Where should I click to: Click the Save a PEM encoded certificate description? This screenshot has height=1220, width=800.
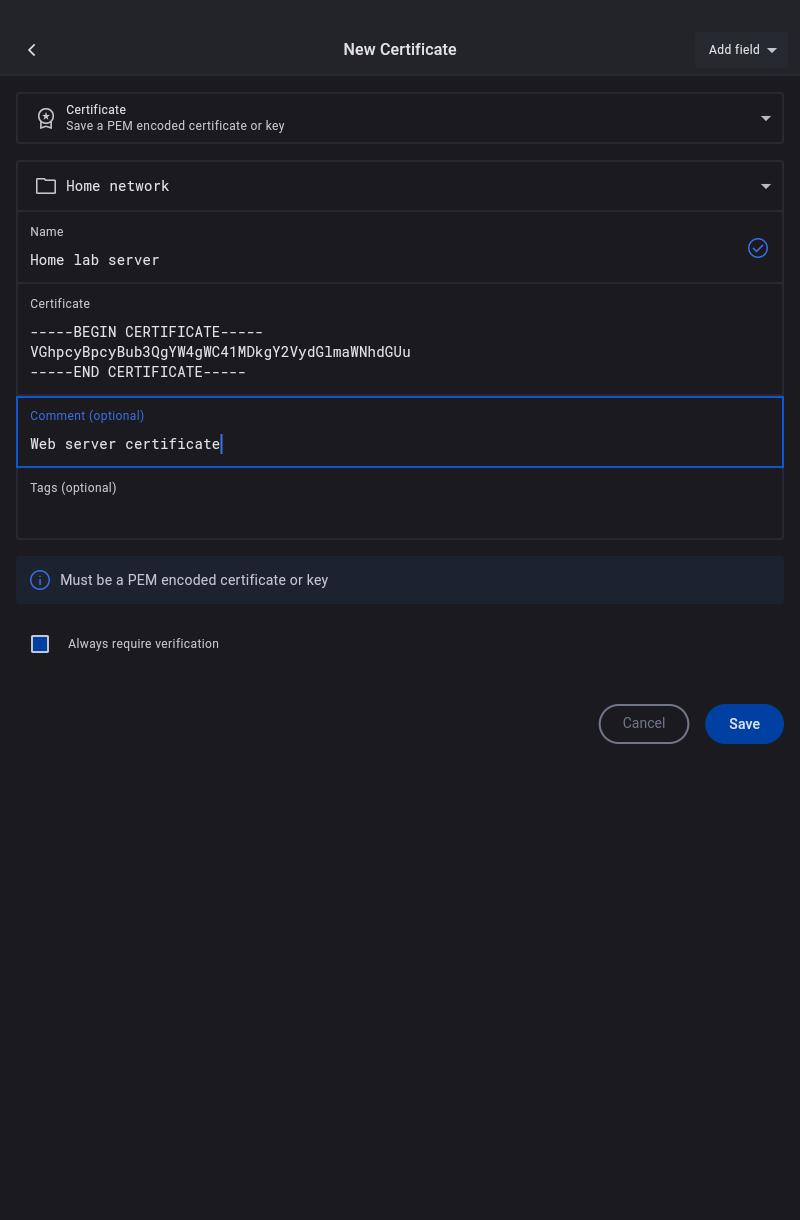tap(175, 126)
